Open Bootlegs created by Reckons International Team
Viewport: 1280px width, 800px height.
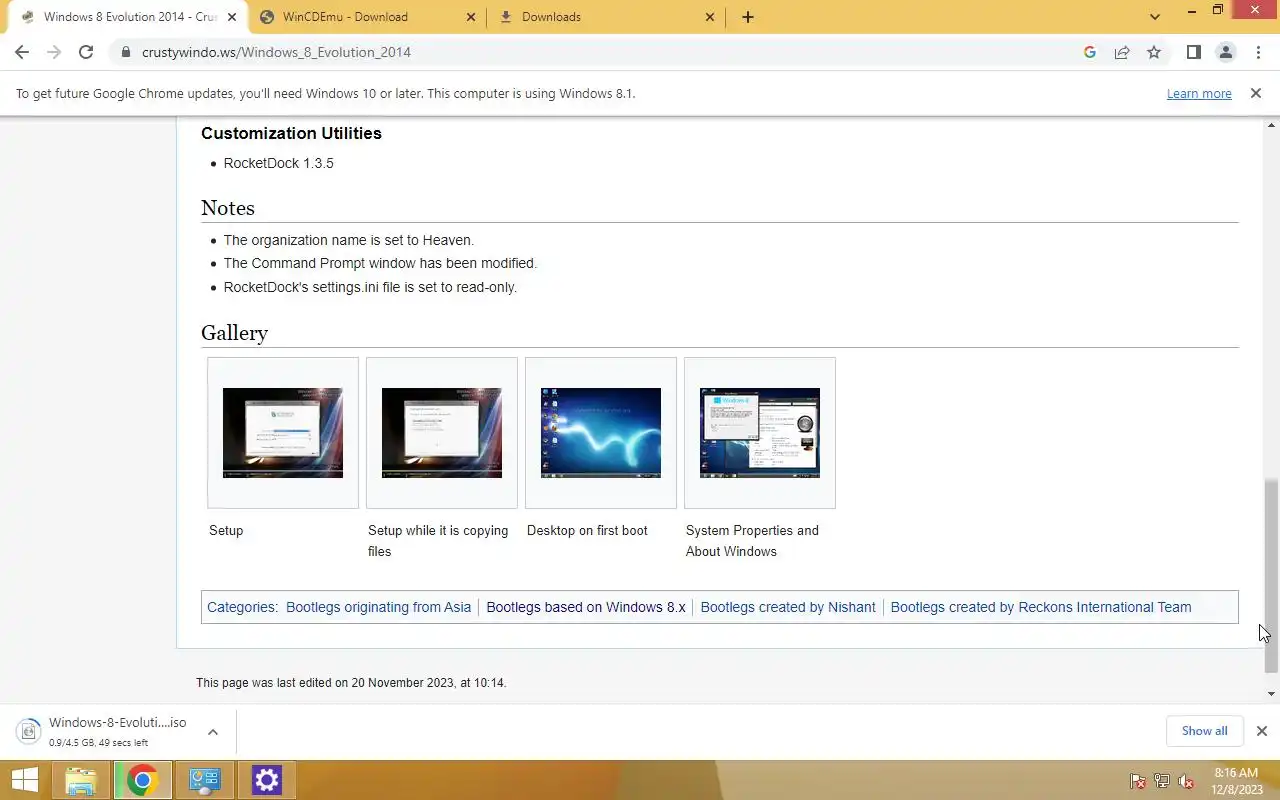pyautogui.click(x=1041, y=607)
